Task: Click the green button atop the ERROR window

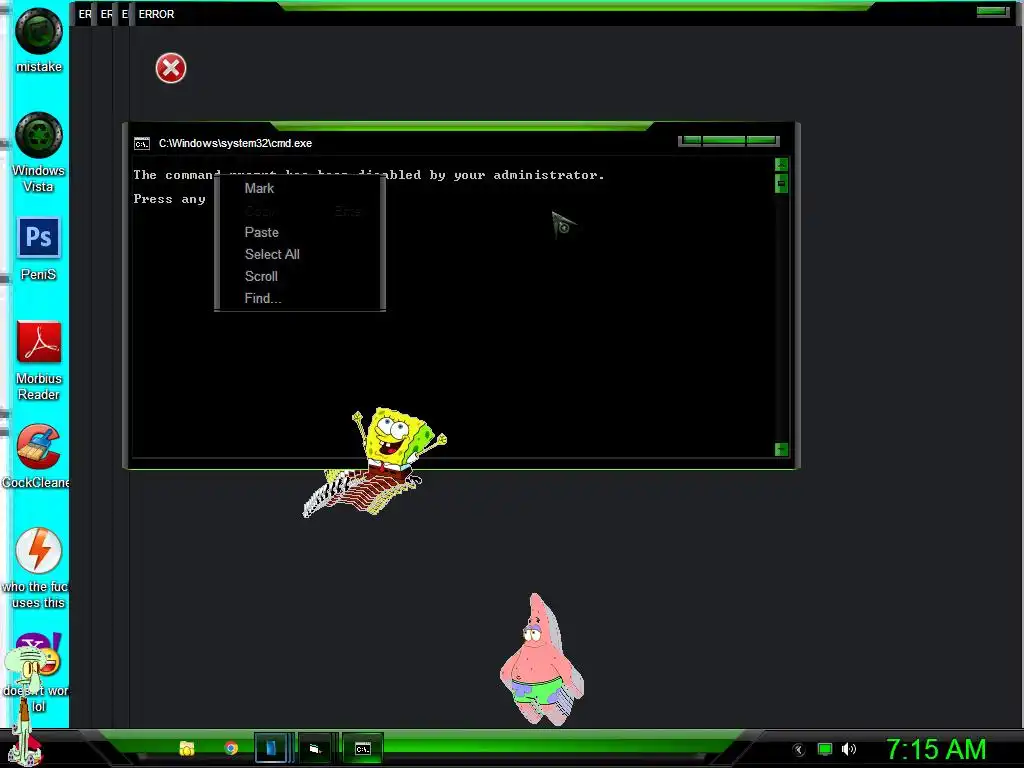Action: [993, 12]
